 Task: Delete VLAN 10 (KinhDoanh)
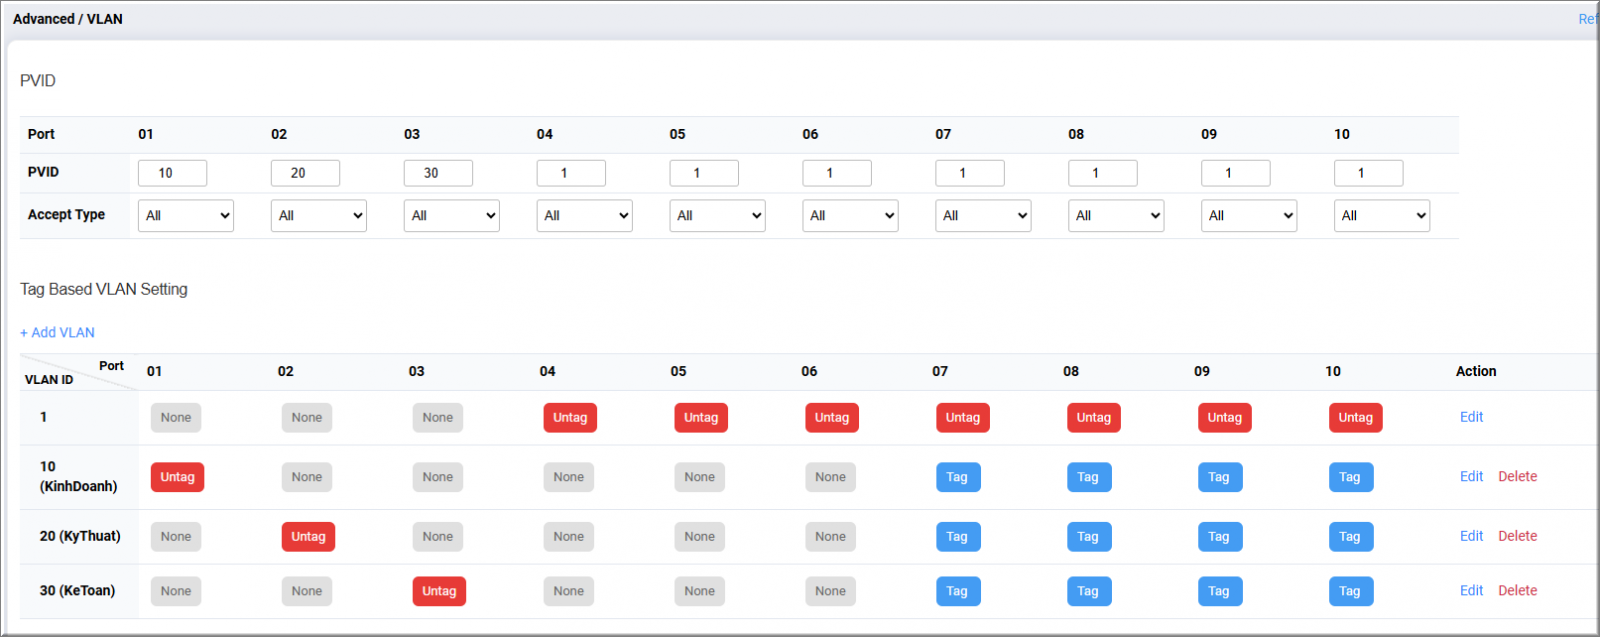tap(1517, 477)
